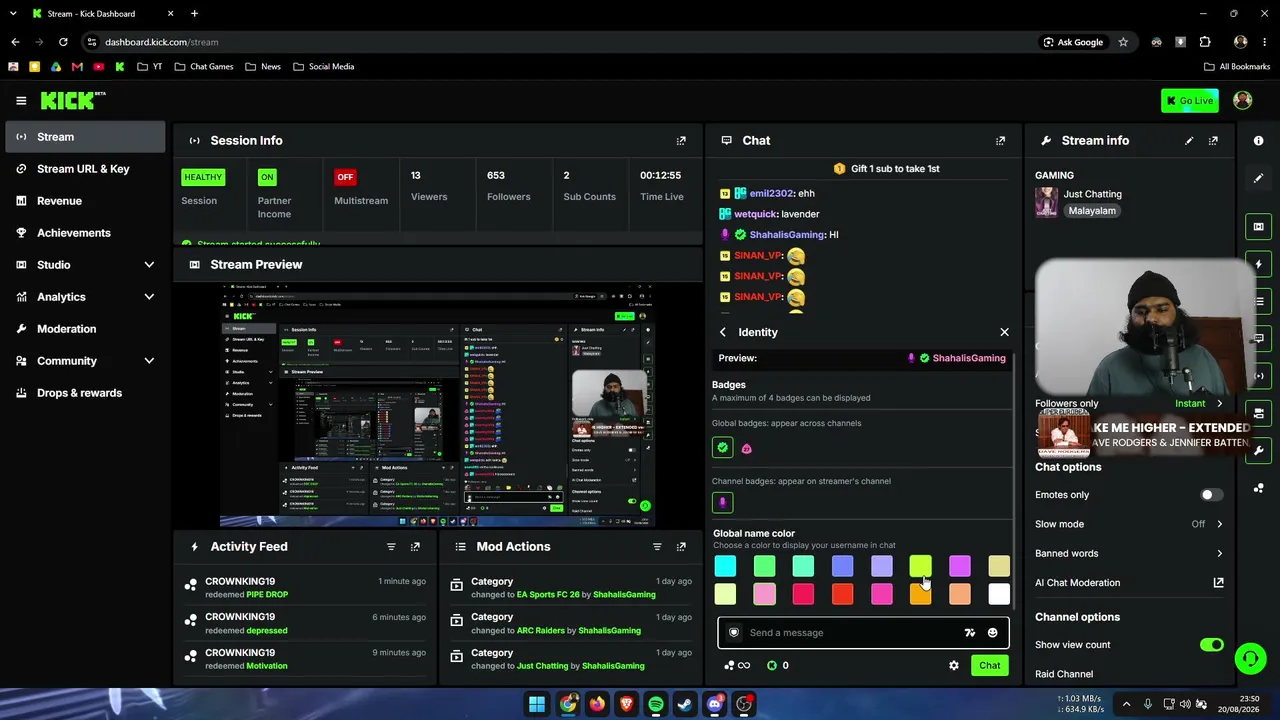Pick the cyan name color swatch
1280x720 pixels.
(x=725, y=567)
